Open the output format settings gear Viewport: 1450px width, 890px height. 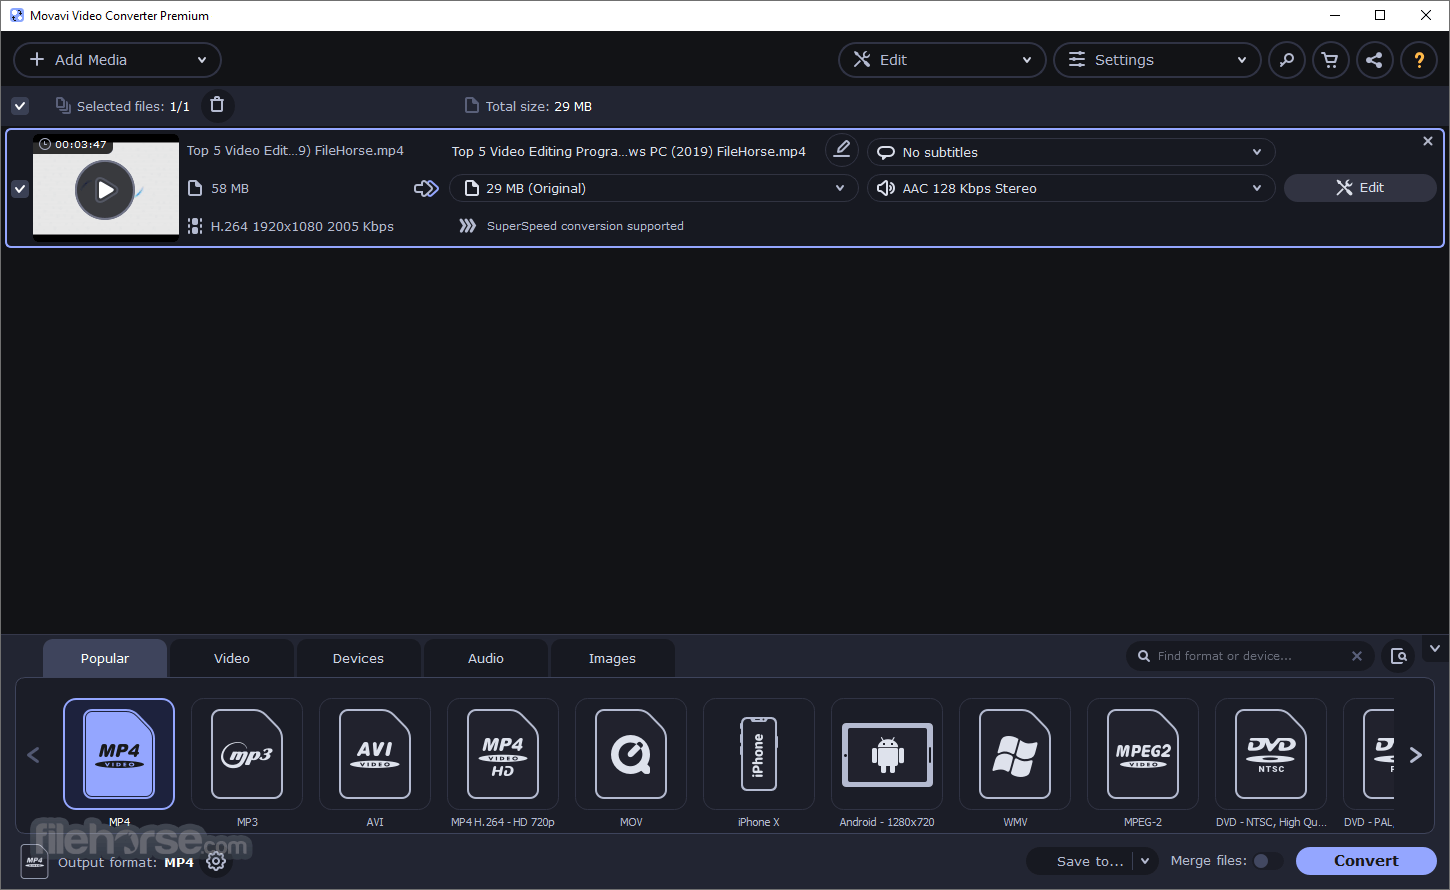tap(216, 861)
